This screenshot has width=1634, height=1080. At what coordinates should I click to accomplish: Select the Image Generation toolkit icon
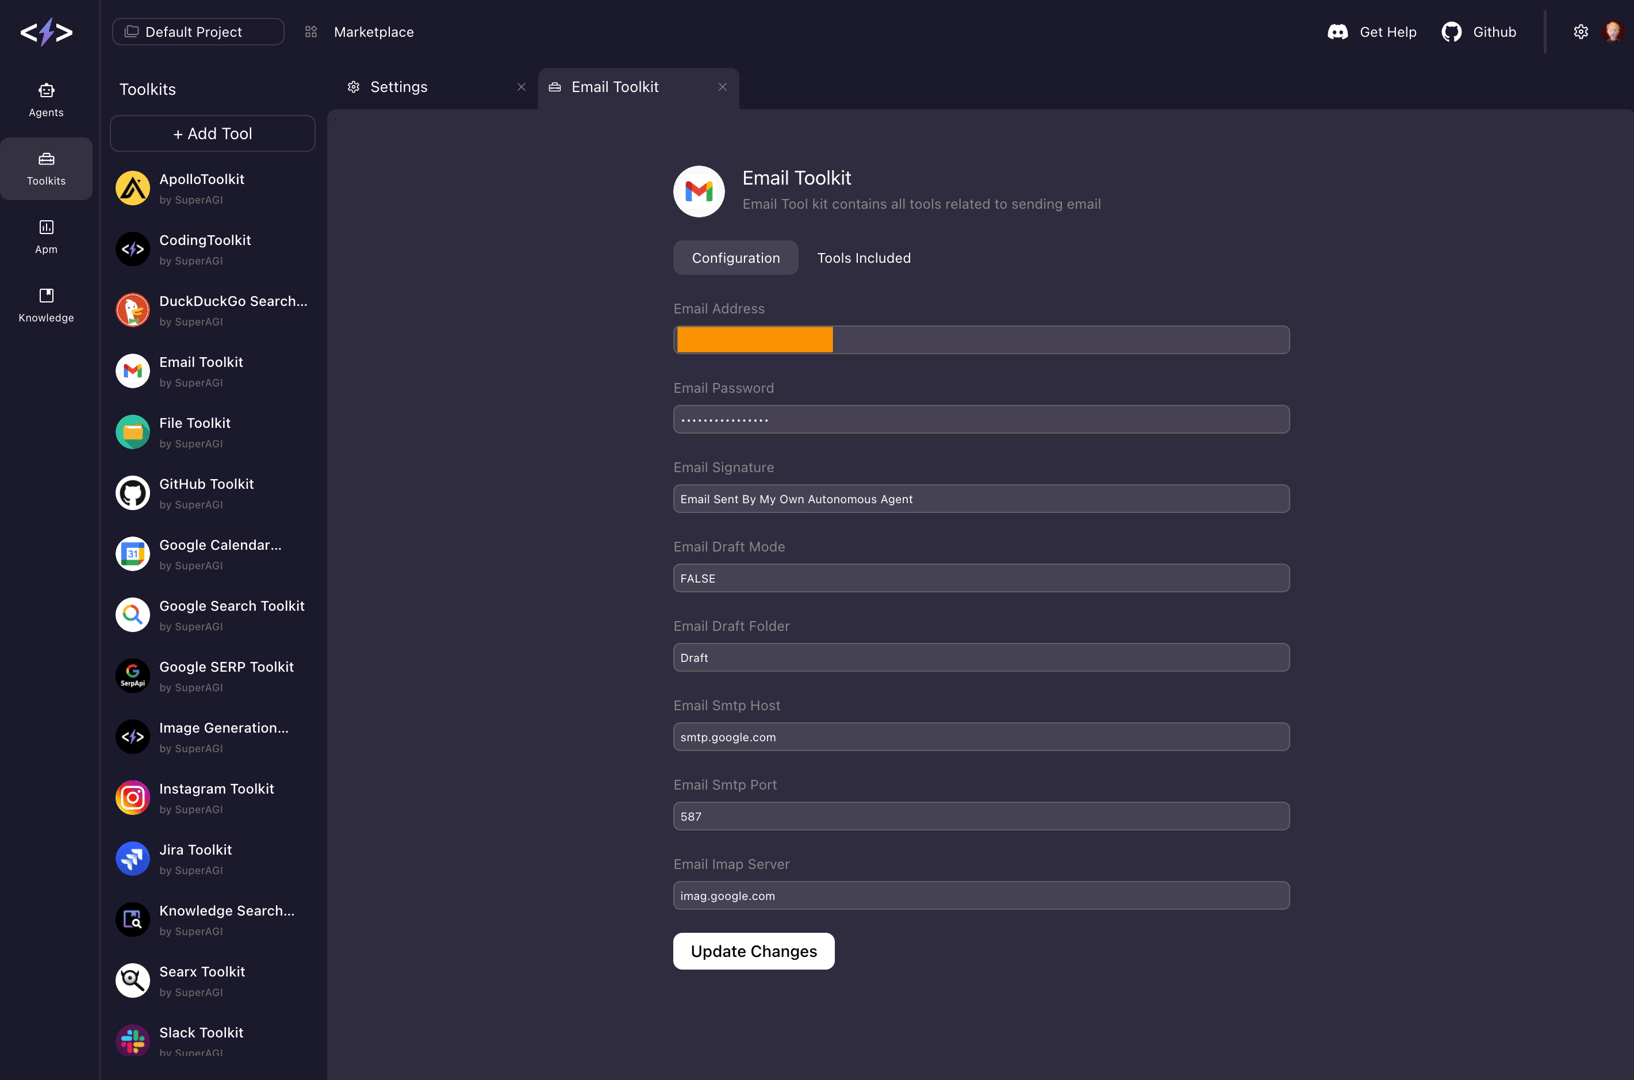[132, 737]
